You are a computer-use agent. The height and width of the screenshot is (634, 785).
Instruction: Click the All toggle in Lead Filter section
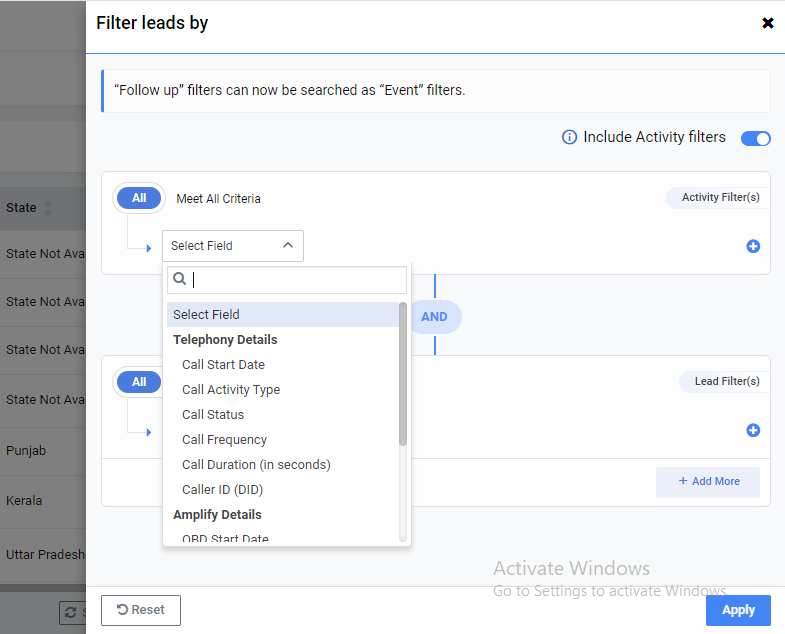[139, 382]
